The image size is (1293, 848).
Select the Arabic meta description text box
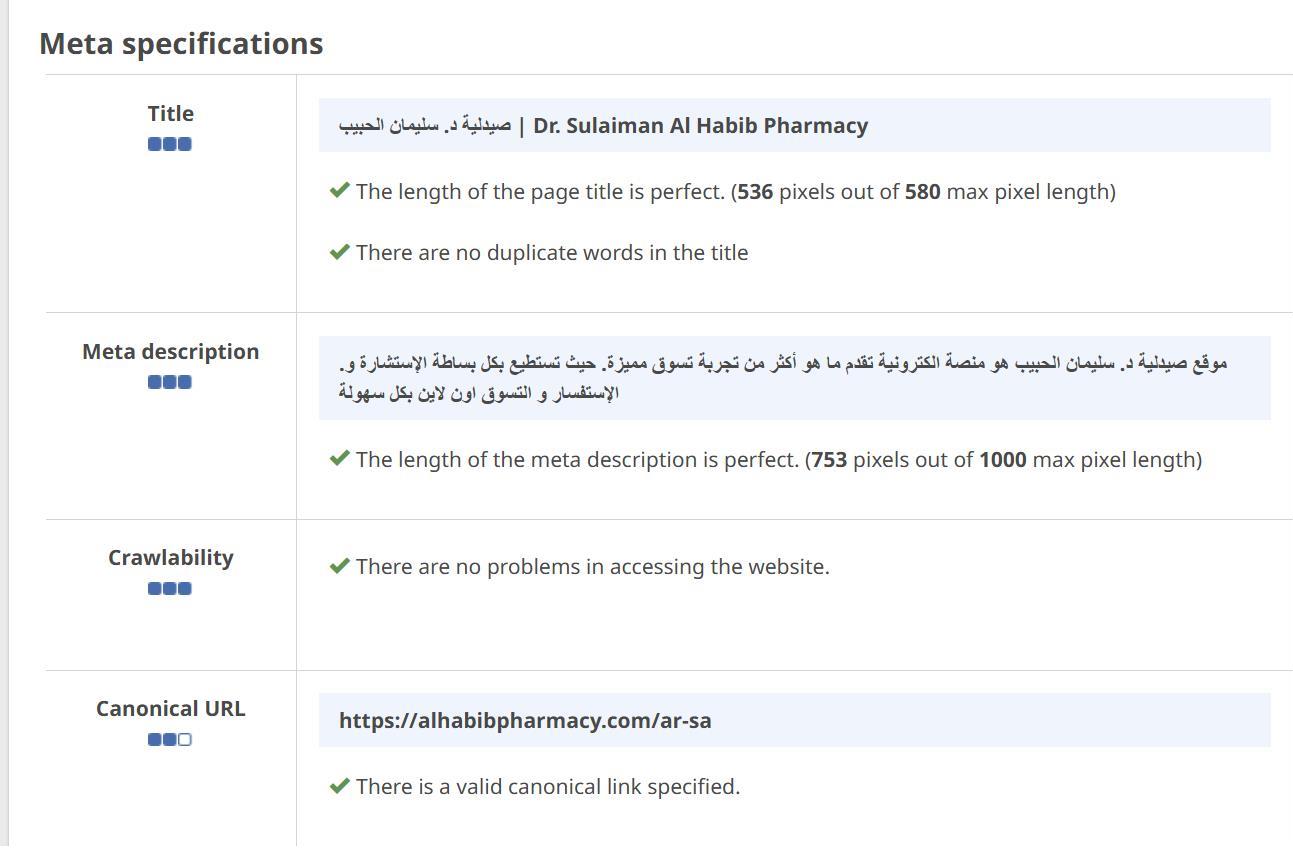coord(794,378)
